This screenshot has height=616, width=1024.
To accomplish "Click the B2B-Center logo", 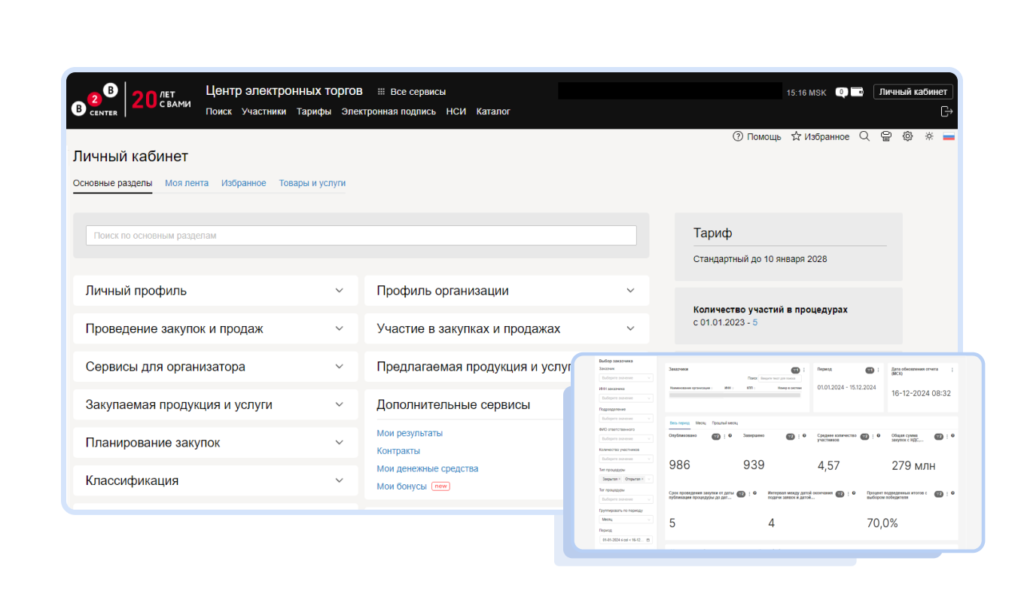I will coord(95,101).
